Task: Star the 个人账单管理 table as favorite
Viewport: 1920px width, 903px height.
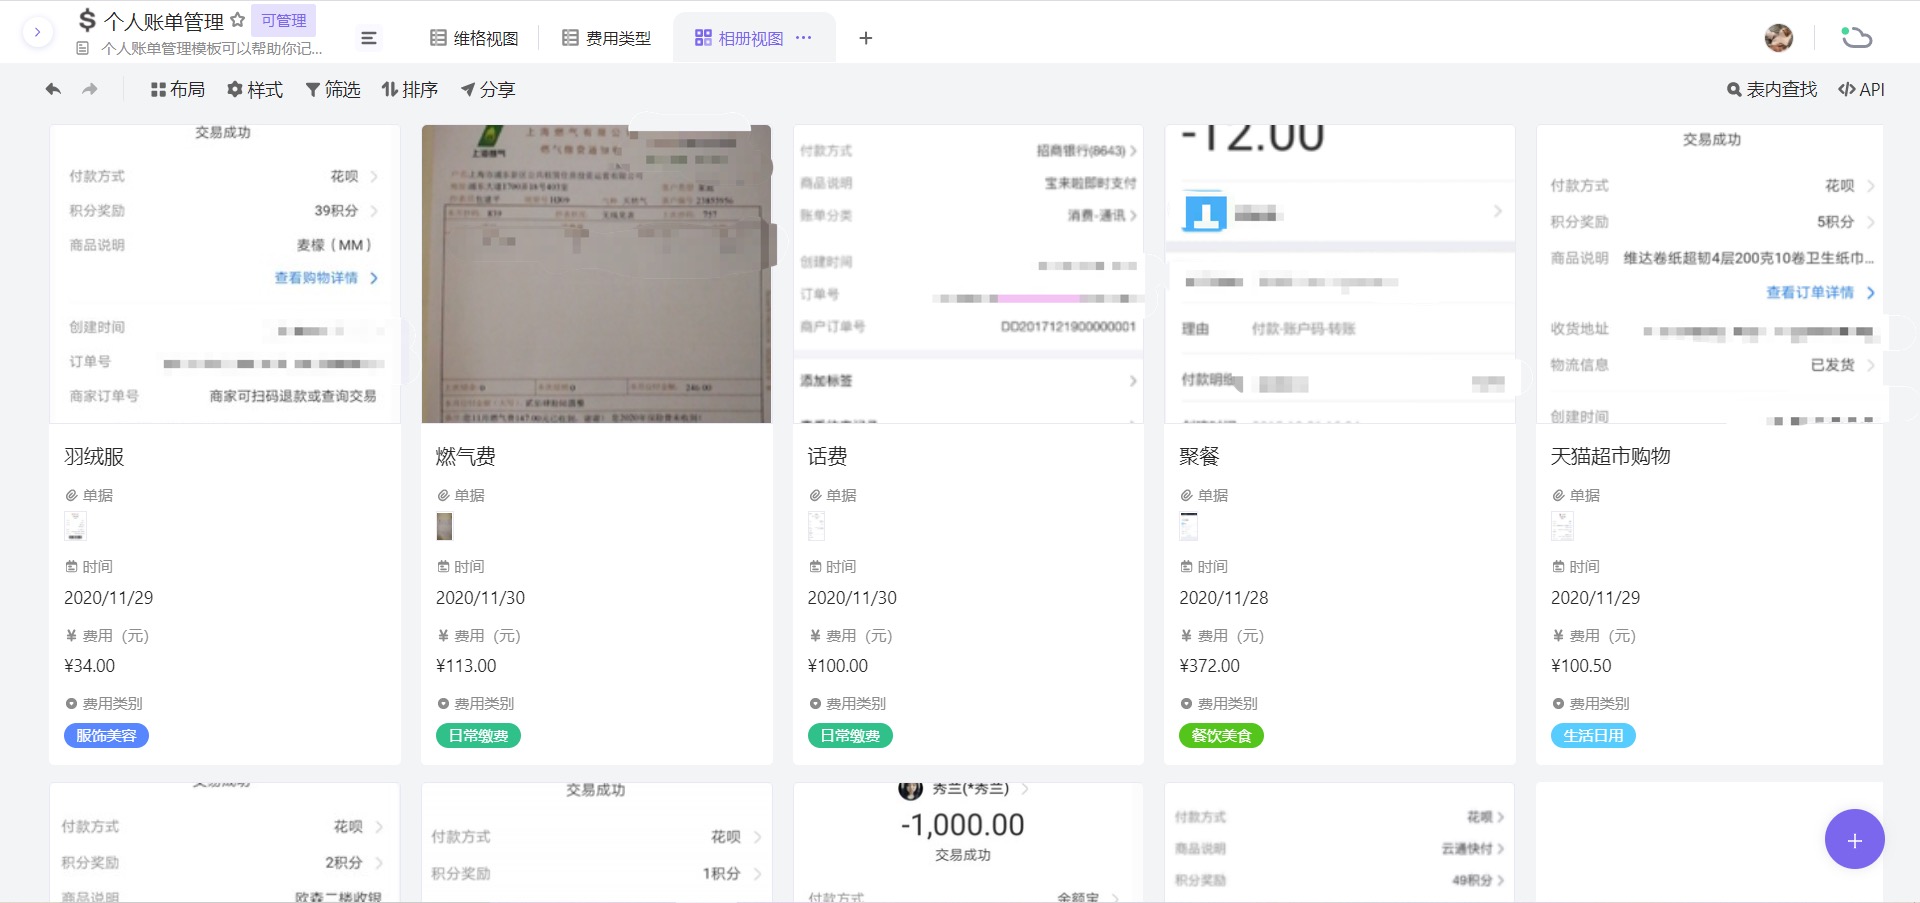Action: click(238, 20)
